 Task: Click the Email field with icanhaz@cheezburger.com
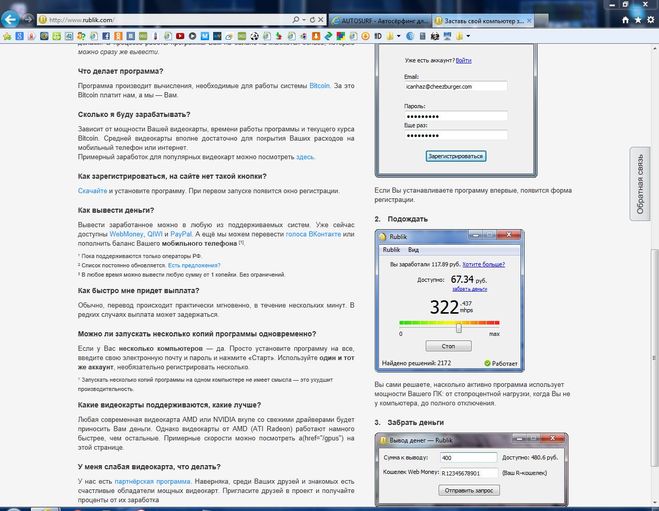coord(456,87)
